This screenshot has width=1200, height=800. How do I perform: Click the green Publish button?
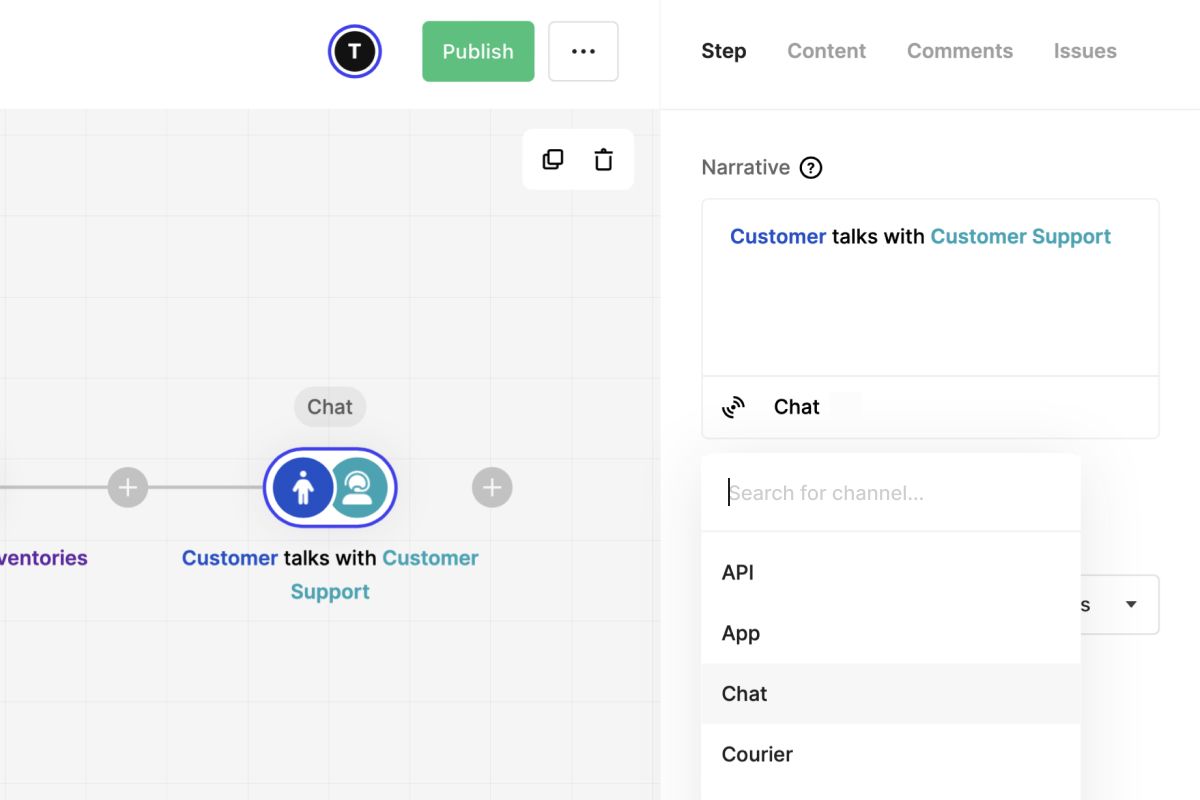click(x=478, y=51)
